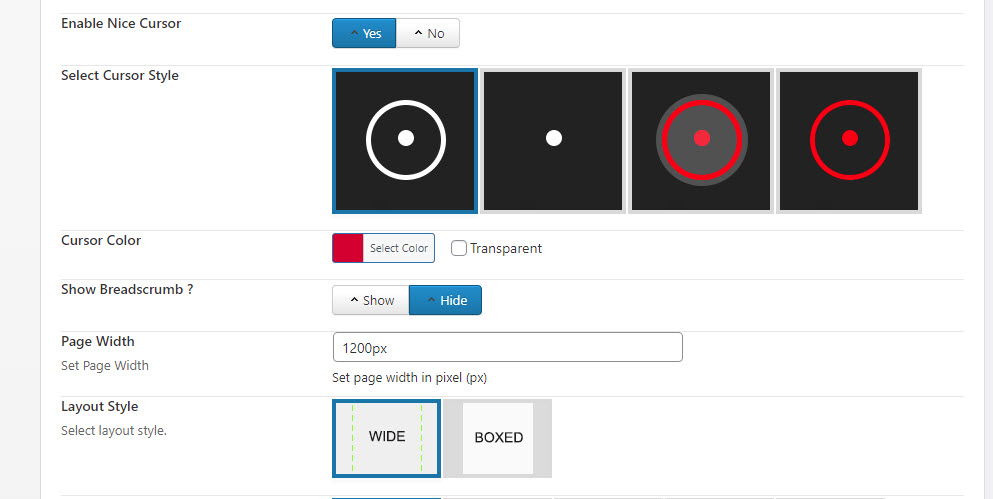
Task: Click "Set page width in pixel (px)" hint
Action: point(409,378)
